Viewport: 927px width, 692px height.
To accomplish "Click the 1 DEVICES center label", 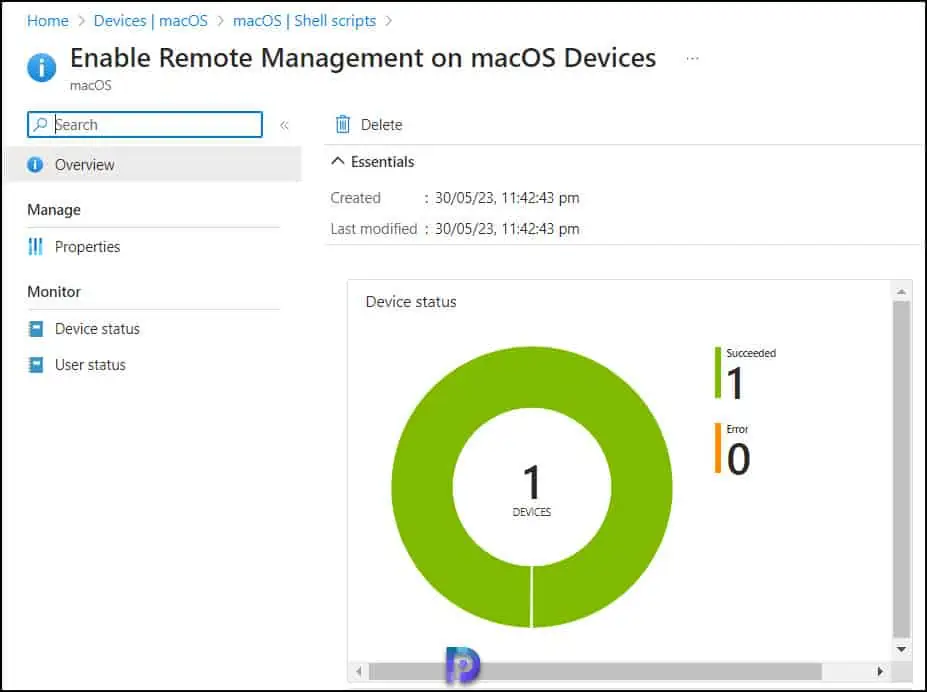I will point(531,490).
